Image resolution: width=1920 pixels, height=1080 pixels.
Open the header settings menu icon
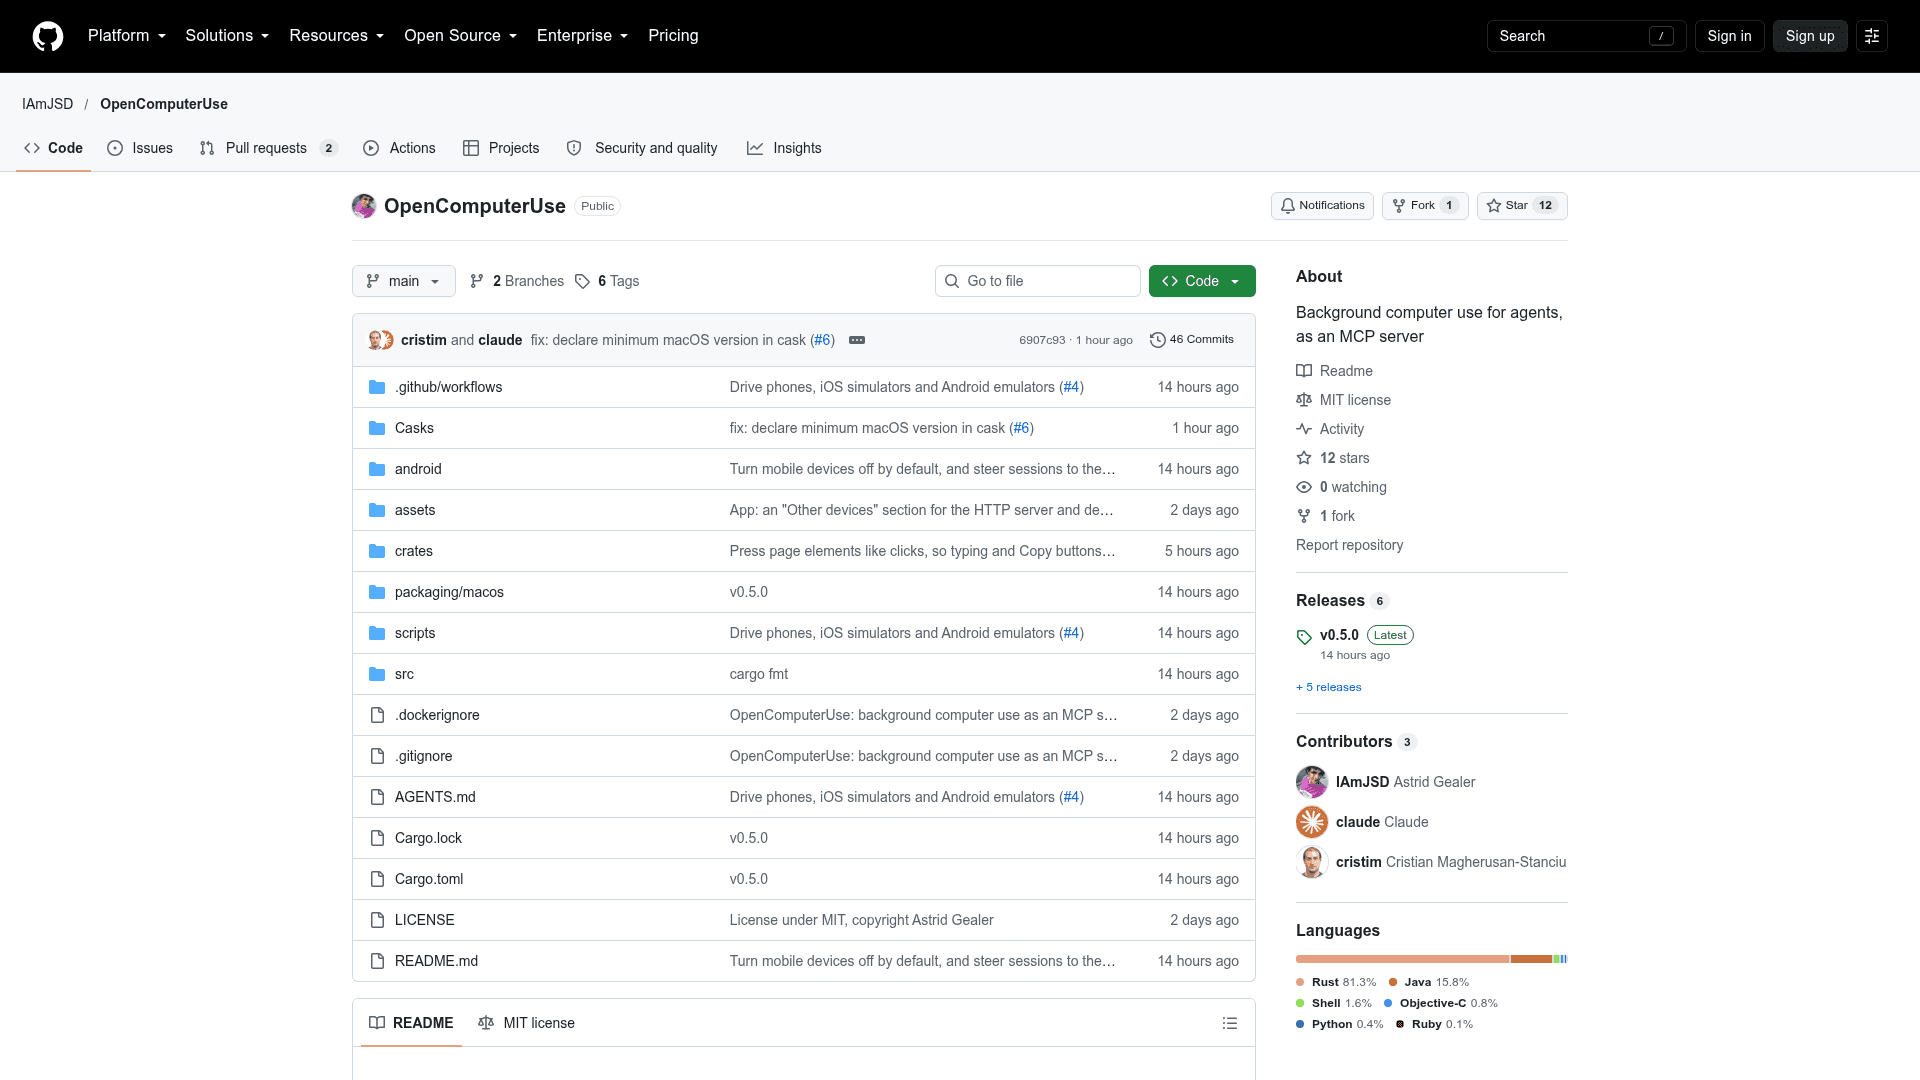pyautogui.click(x=1872, y=36)
